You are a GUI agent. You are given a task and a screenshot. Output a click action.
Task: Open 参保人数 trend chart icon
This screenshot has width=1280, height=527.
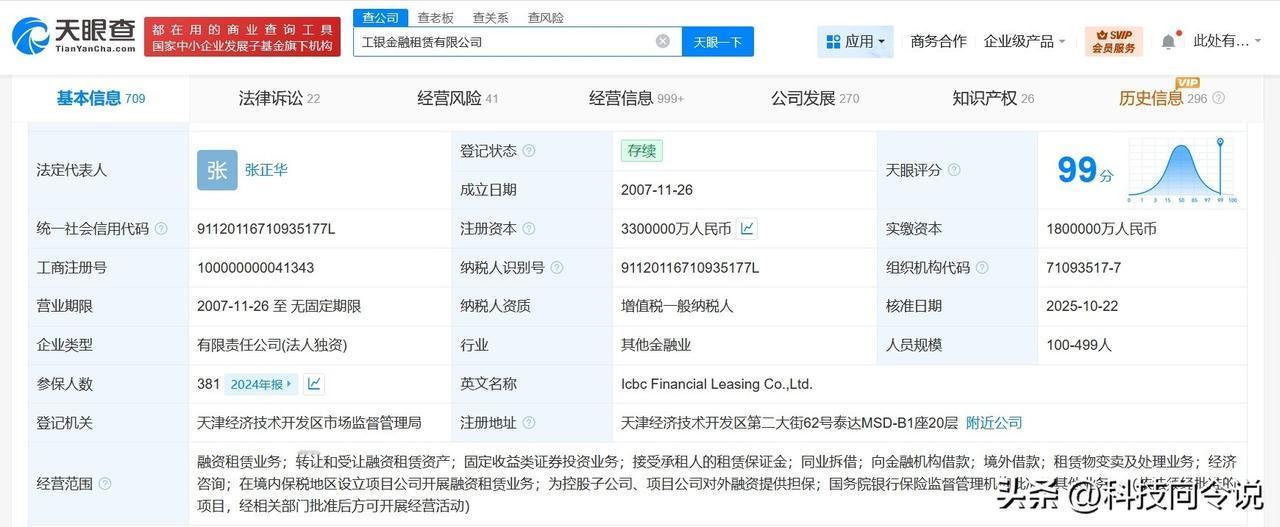(x=314, y=384)
